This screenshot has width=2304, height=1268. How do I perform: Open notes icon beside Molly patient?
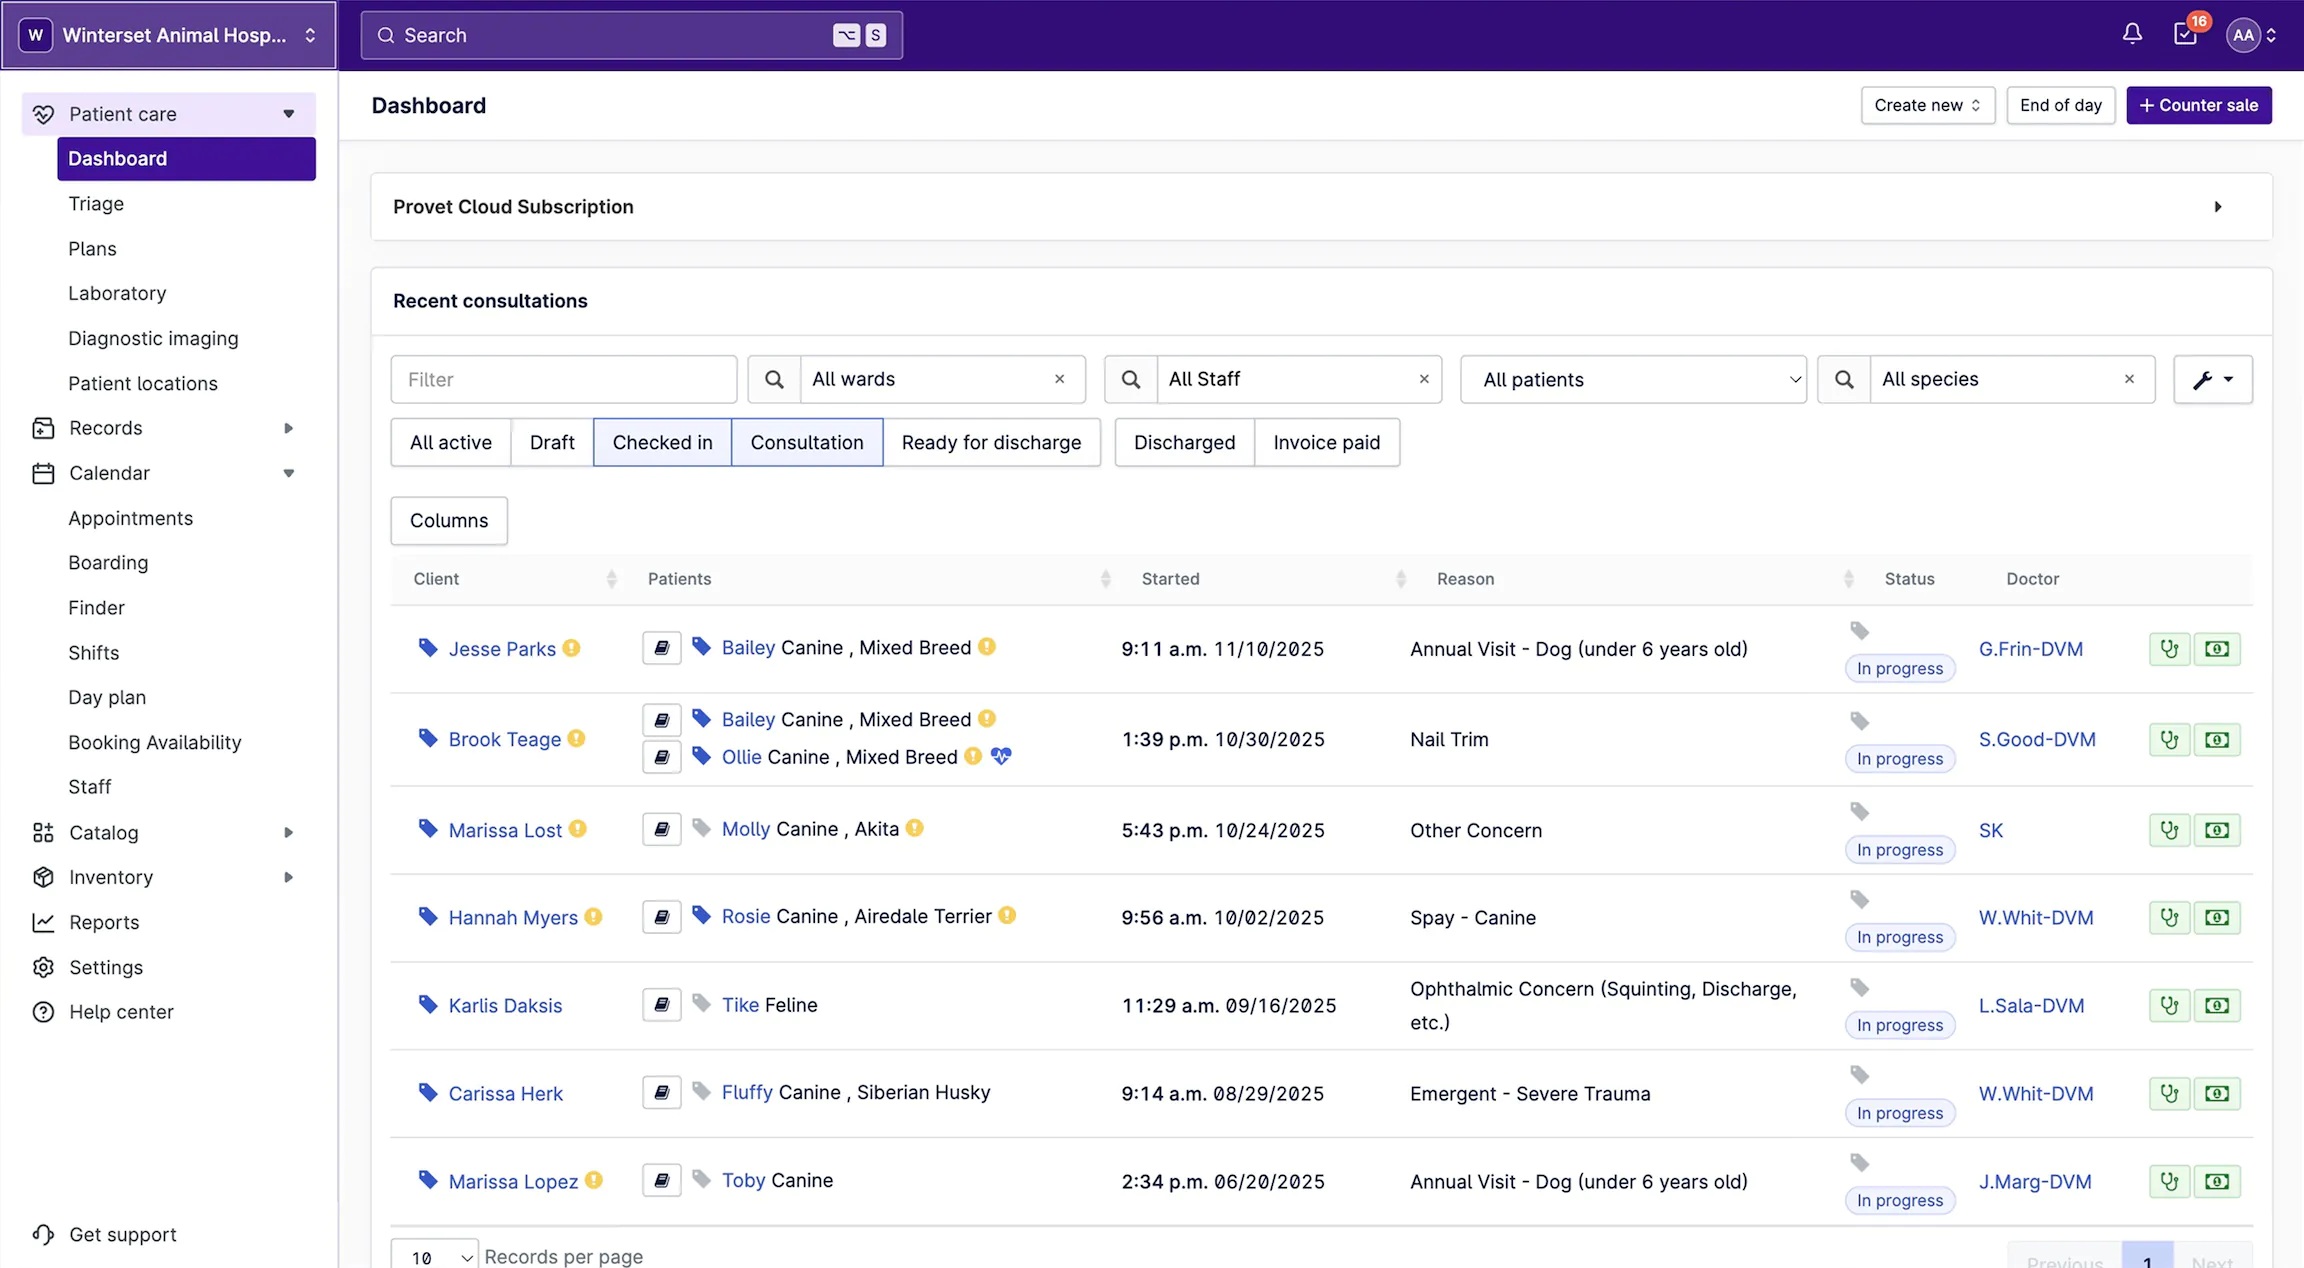click(x=661, y=829)
